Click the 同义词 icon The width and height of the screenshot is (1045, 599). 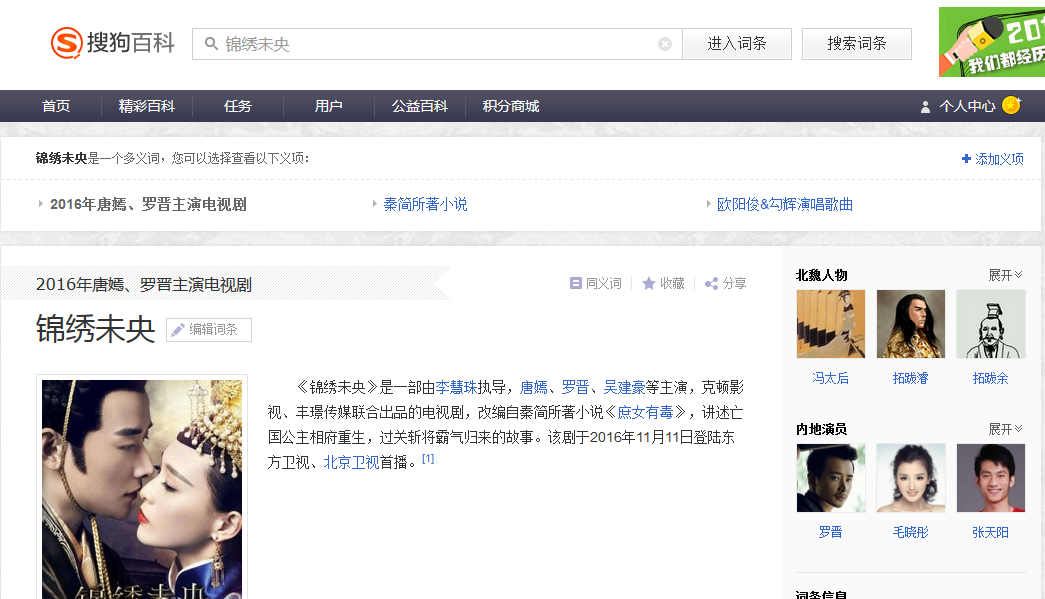point(576,283)
